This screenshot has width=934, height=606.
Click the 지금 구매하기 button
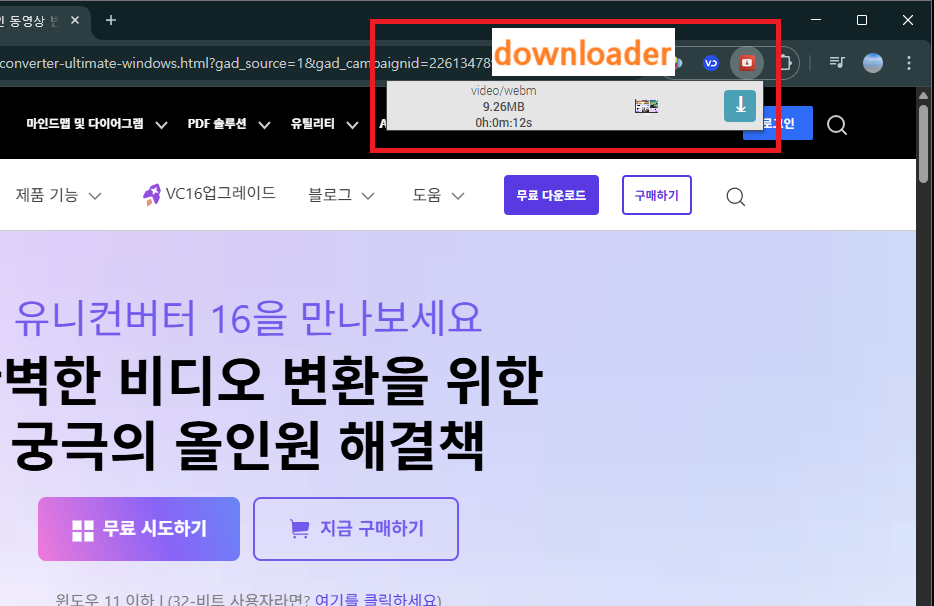click(356, 529)
